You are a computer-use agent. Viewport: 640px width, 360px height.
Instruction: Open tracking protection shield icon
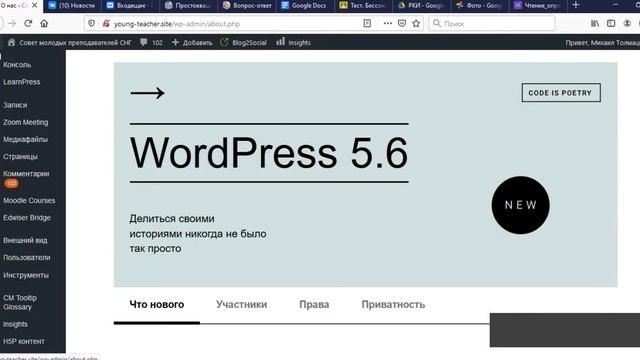point(91,24)
